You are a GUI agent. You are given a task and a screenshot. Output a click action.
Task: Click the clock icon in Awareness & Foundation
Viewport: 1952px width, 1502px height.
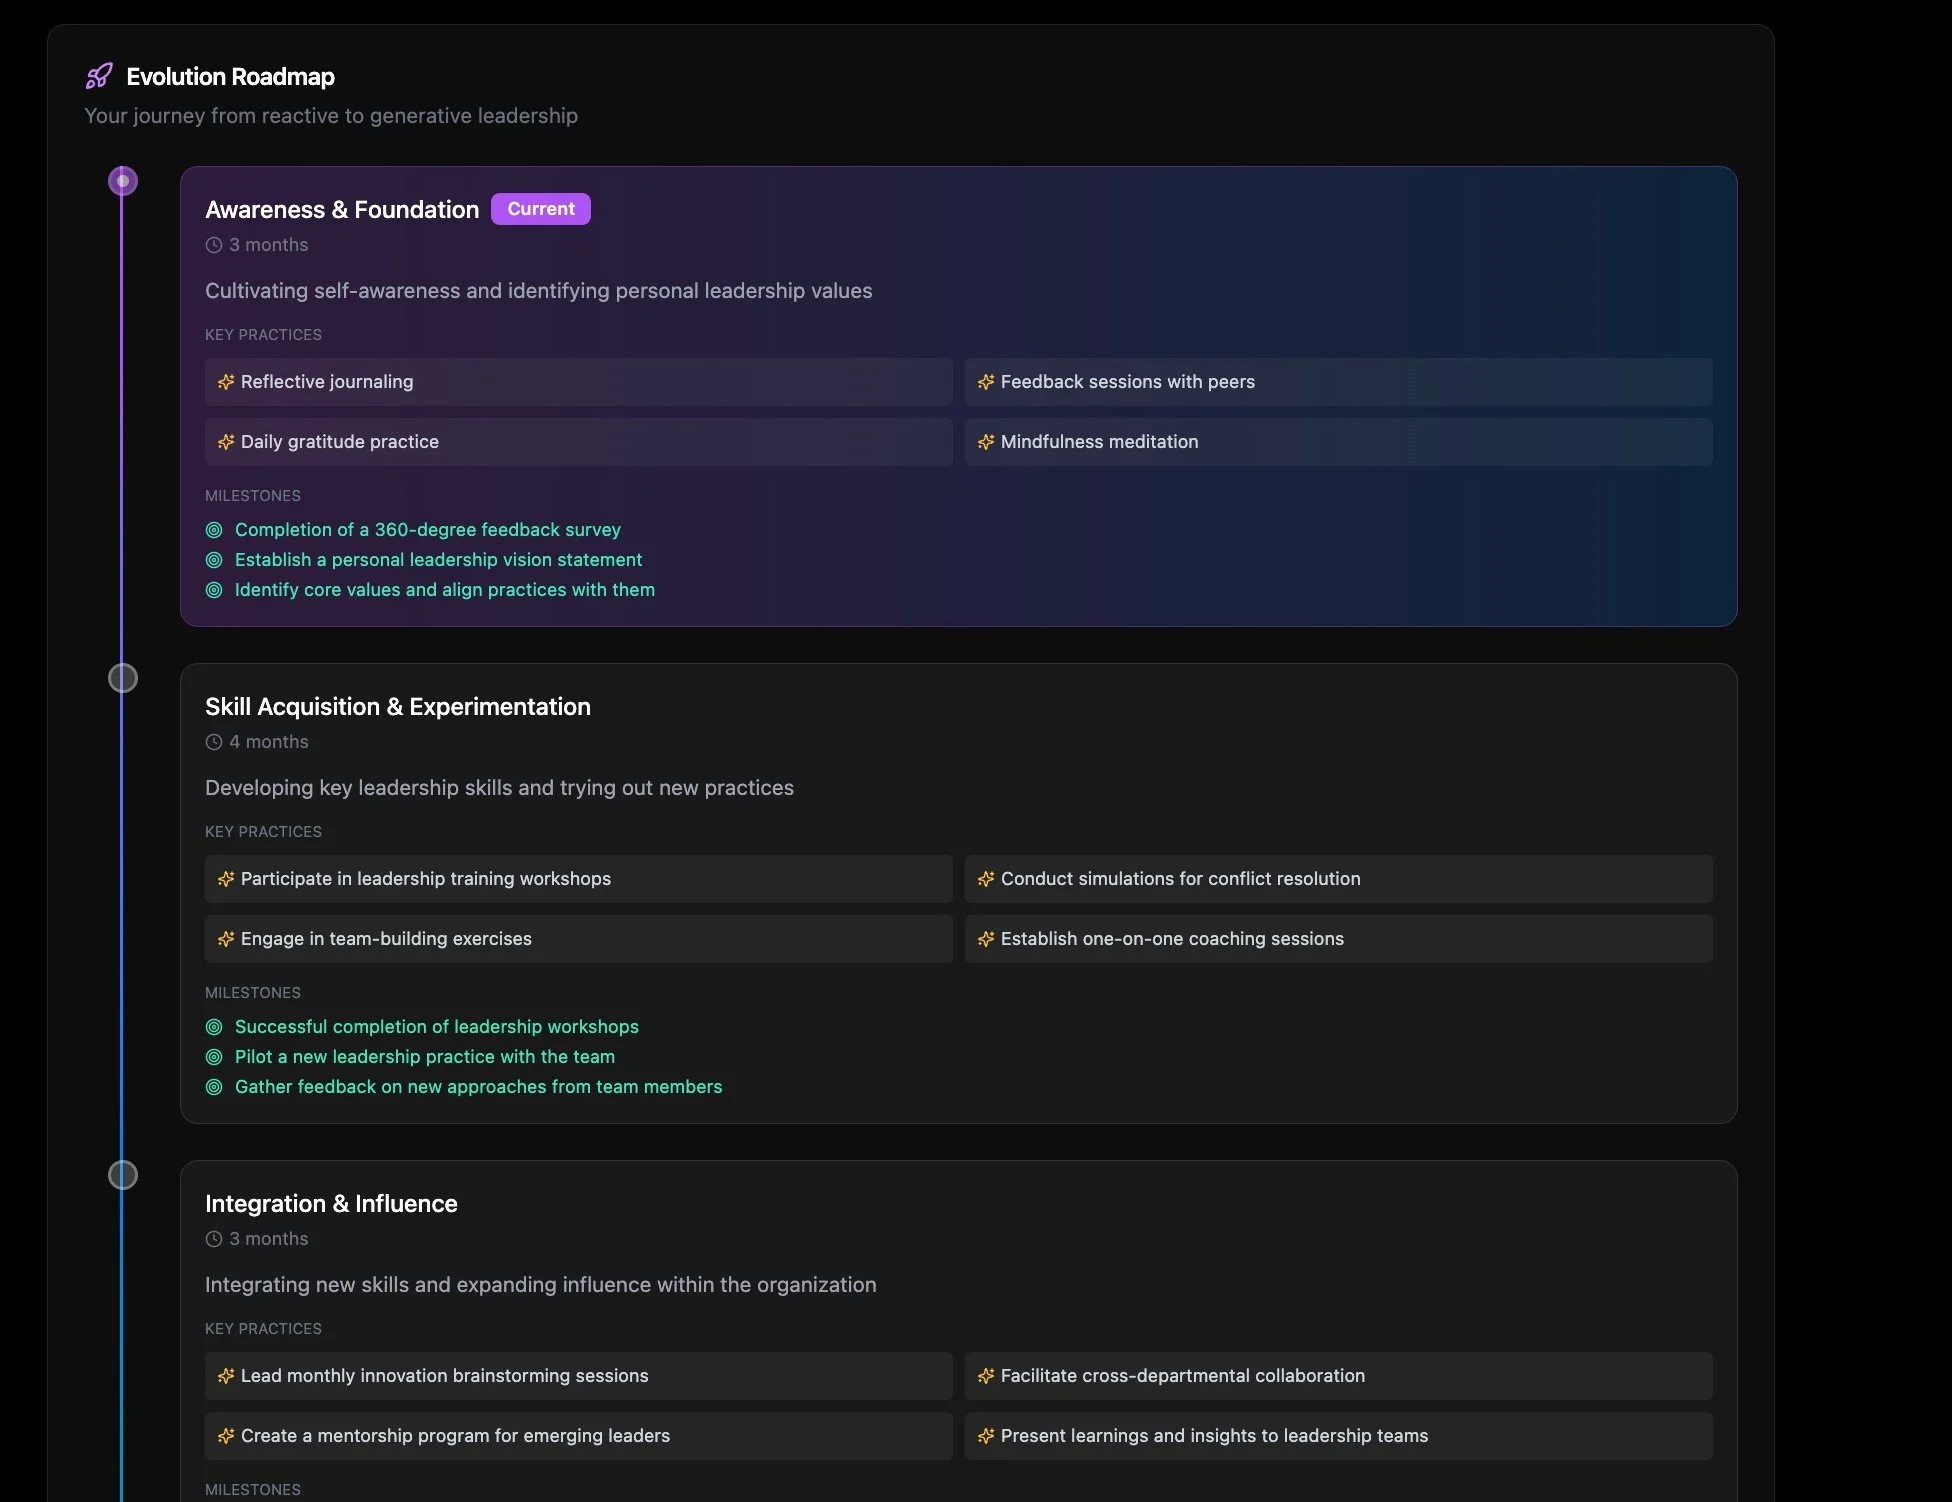coord(214,245)
